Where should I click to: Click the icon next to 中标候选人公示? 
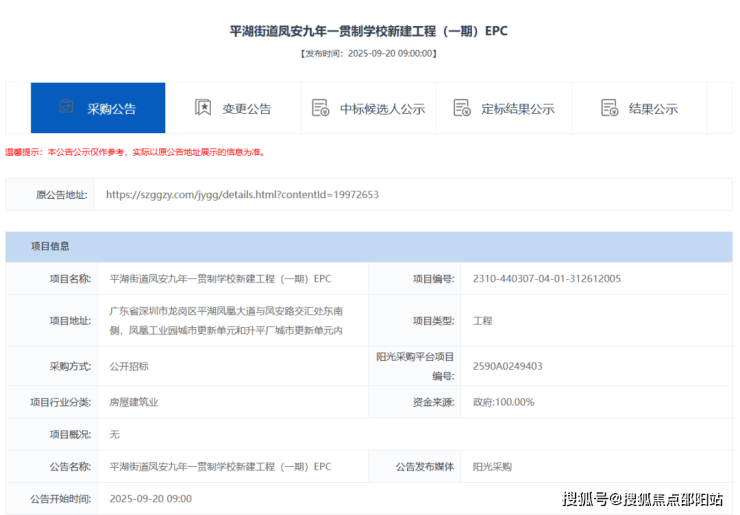(x=320, y=108)
